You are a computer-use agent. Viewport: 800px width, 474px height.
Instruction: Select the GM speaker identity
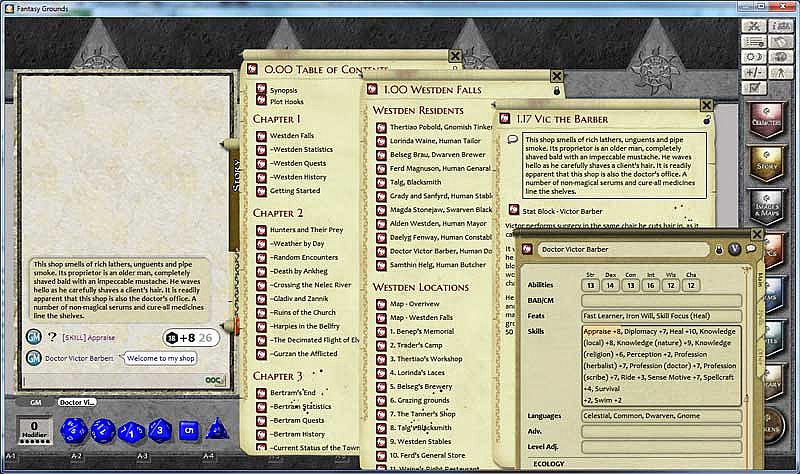[35, 402]
